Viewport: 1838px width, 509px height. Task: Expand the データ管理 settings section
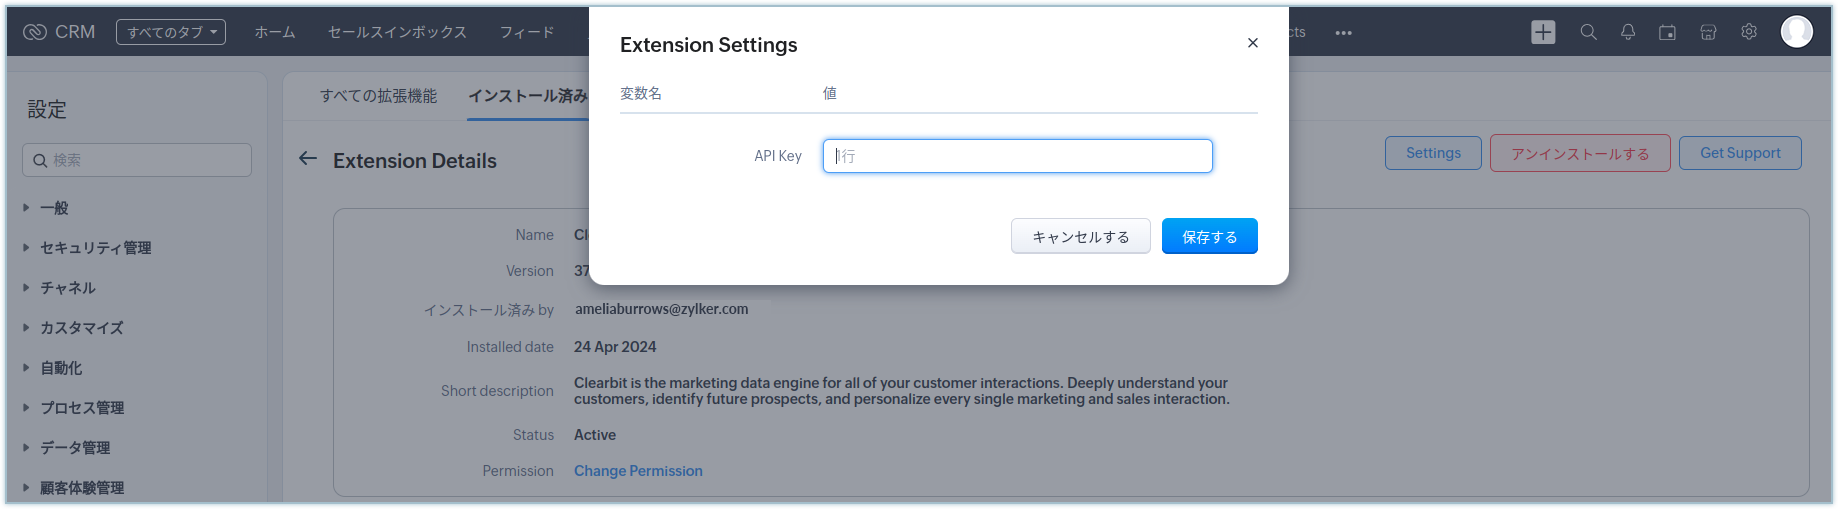pos(75,448)
